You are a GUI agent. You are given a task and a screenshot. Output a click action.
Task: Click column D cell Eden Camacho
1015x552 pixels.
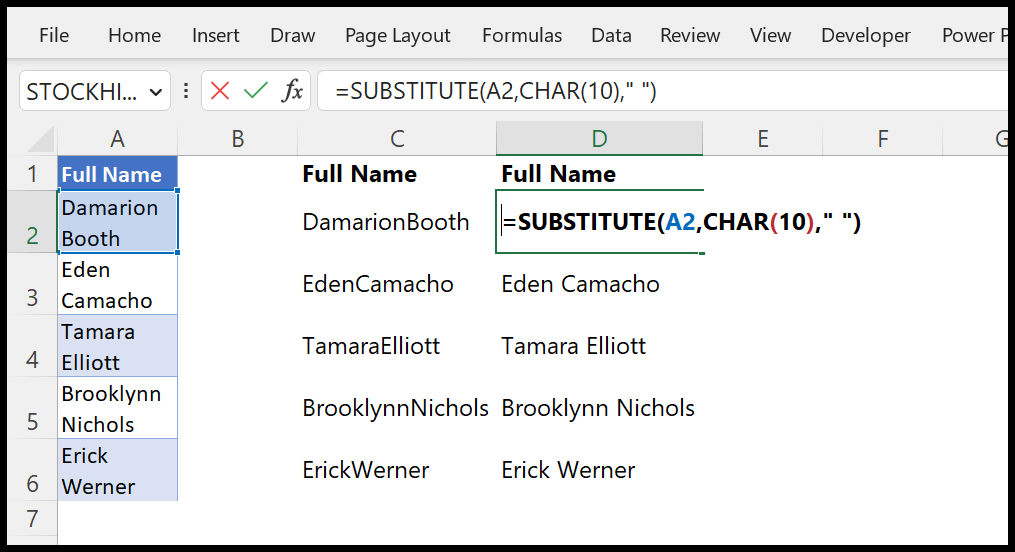click(599, 283)
